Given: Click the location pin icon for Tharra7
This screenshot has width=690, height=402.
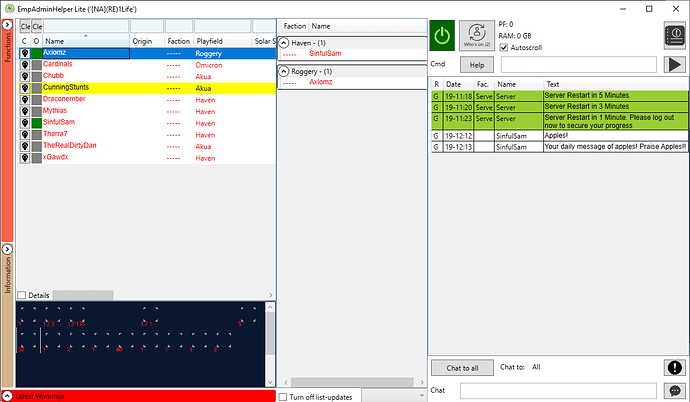Looking at the screenshot, I should point(25,135).
